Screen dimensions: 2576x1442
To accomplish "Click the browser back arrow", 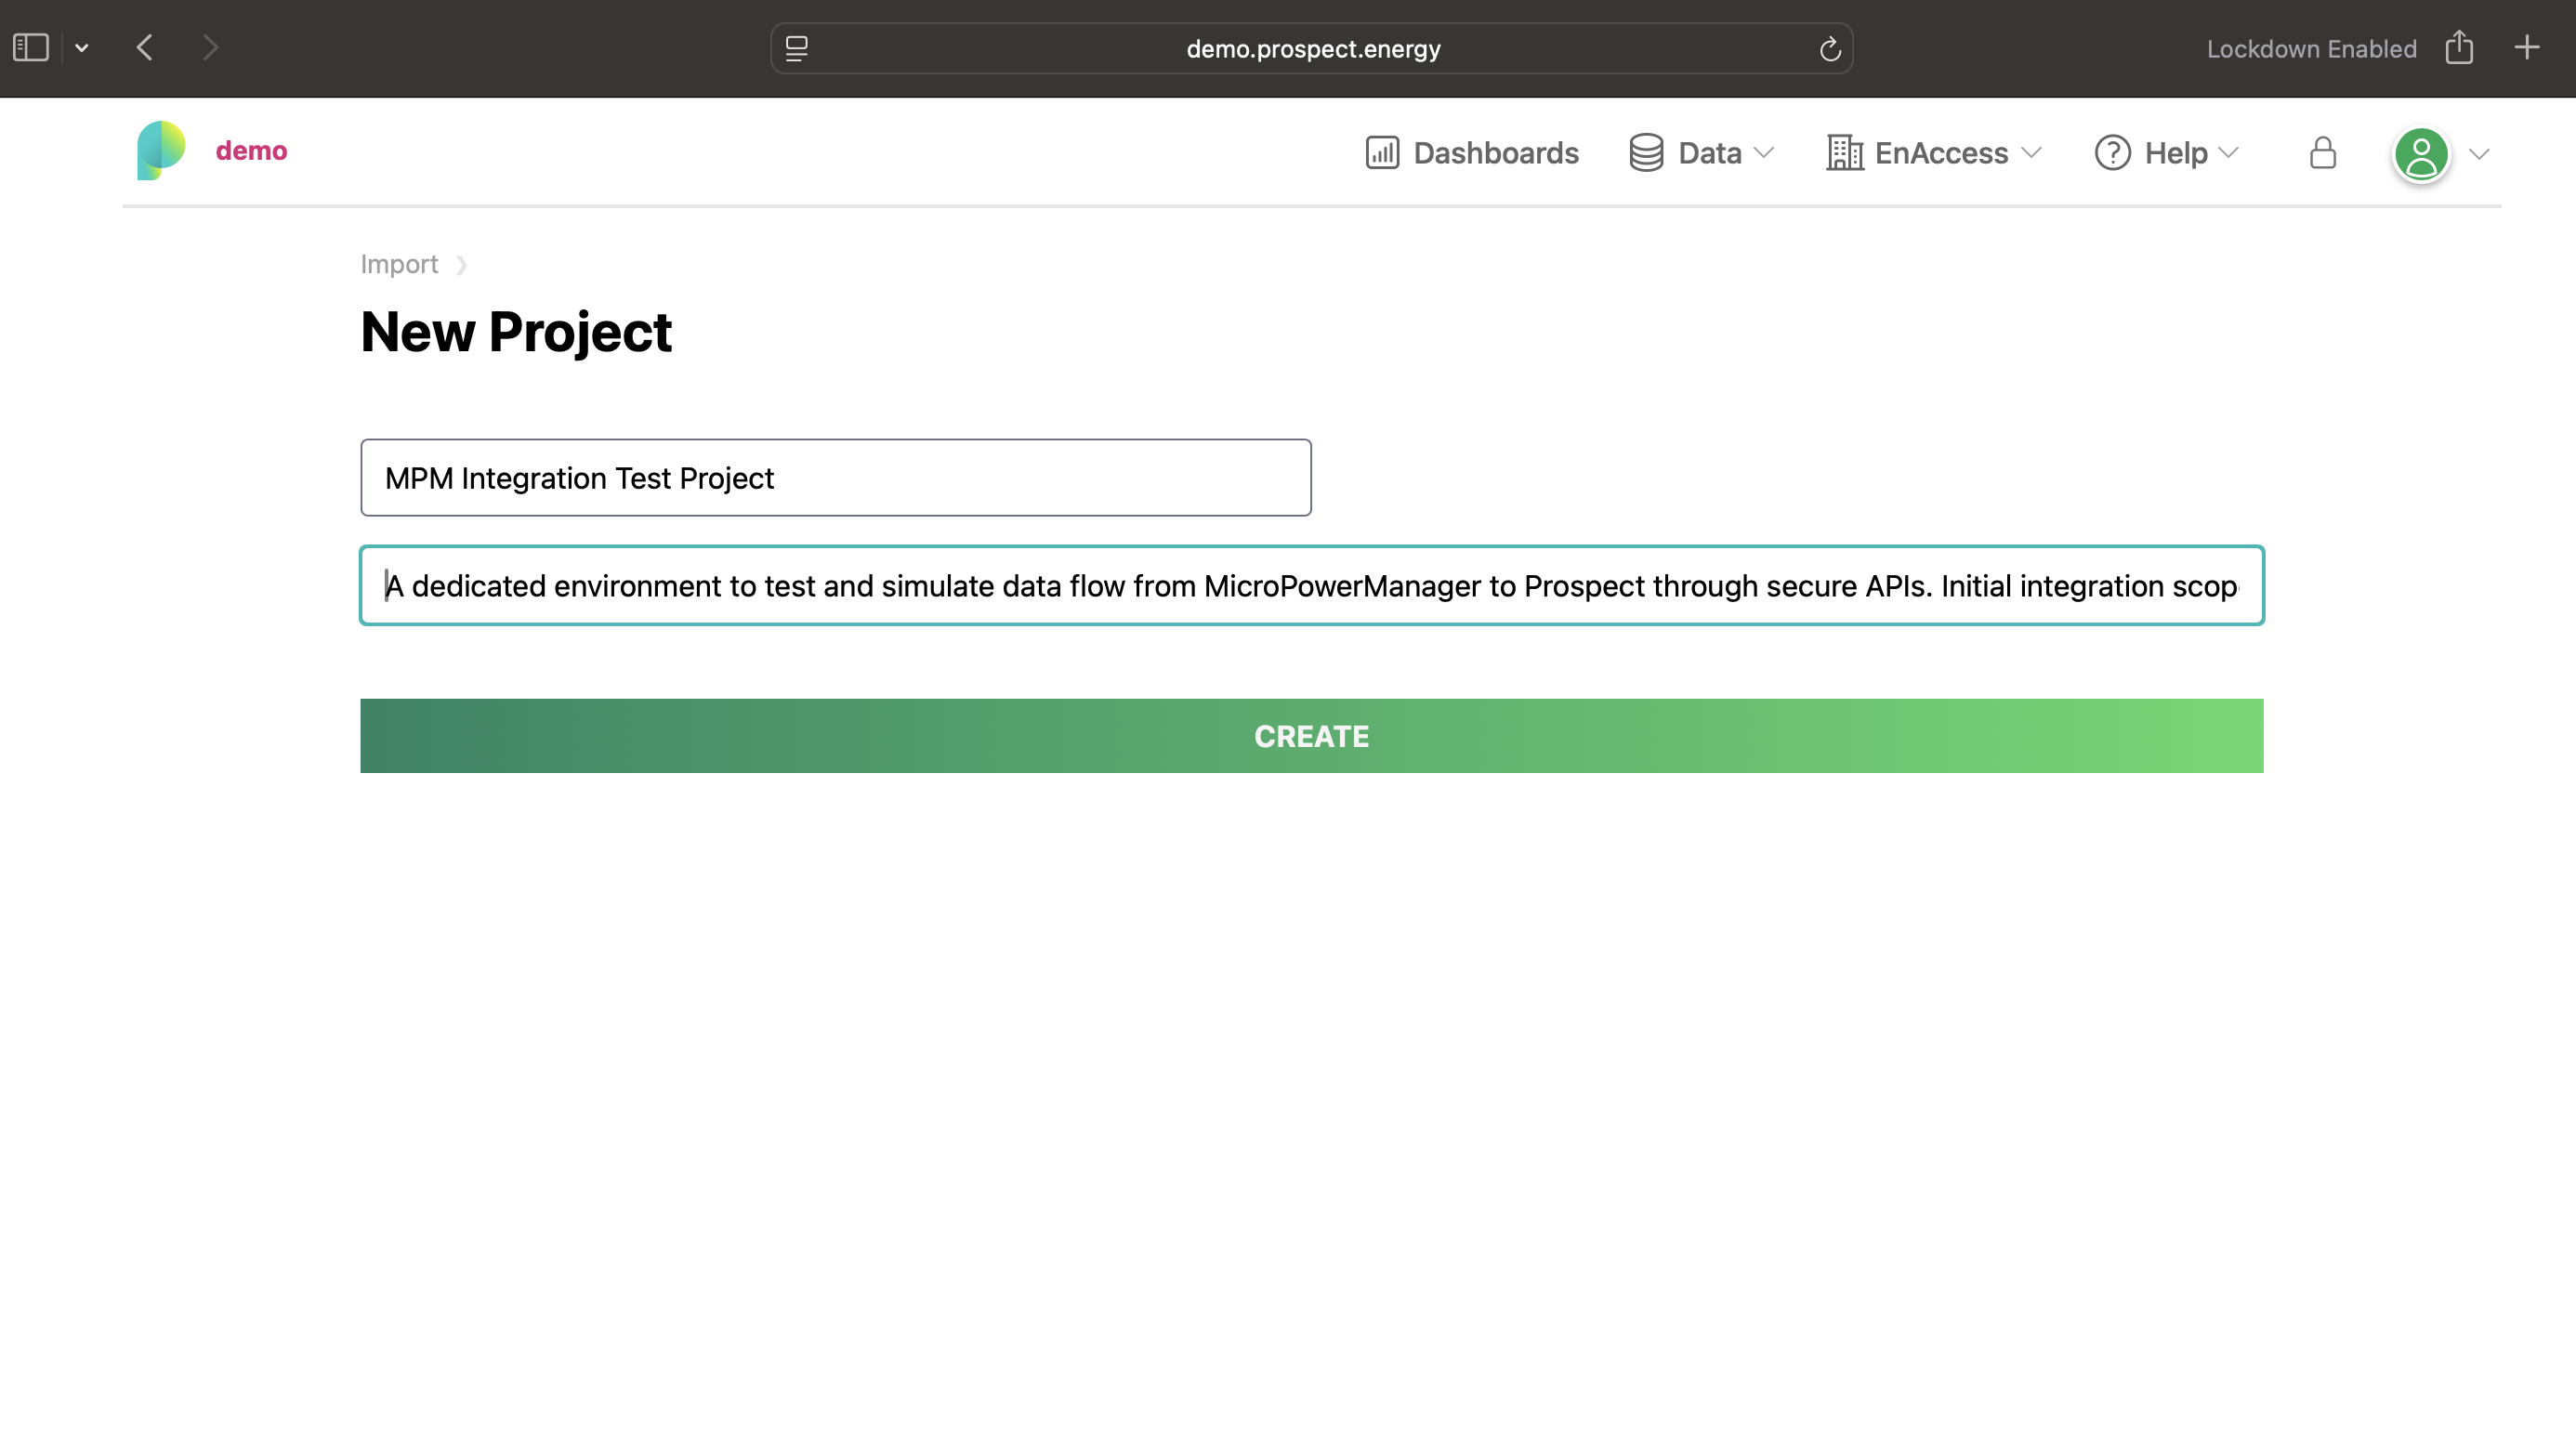I will click(x=144, y=46).
